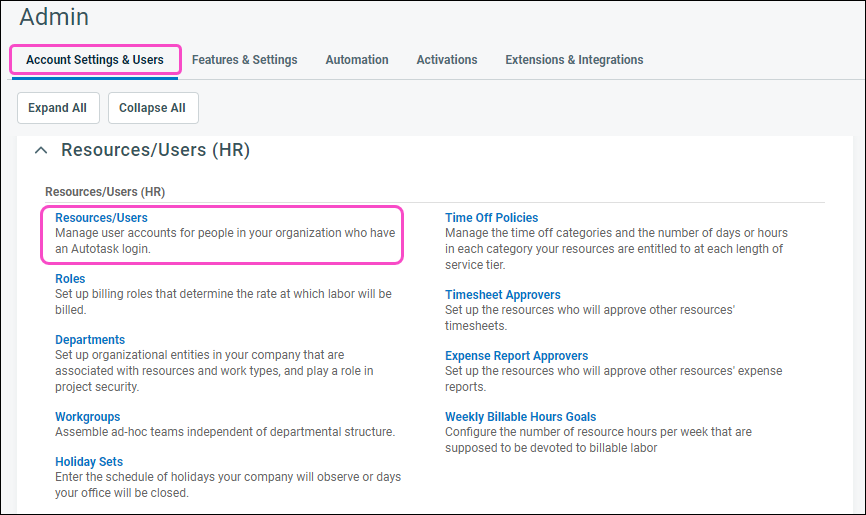
Task: Click the Expand All button
Action: [57, 108]
